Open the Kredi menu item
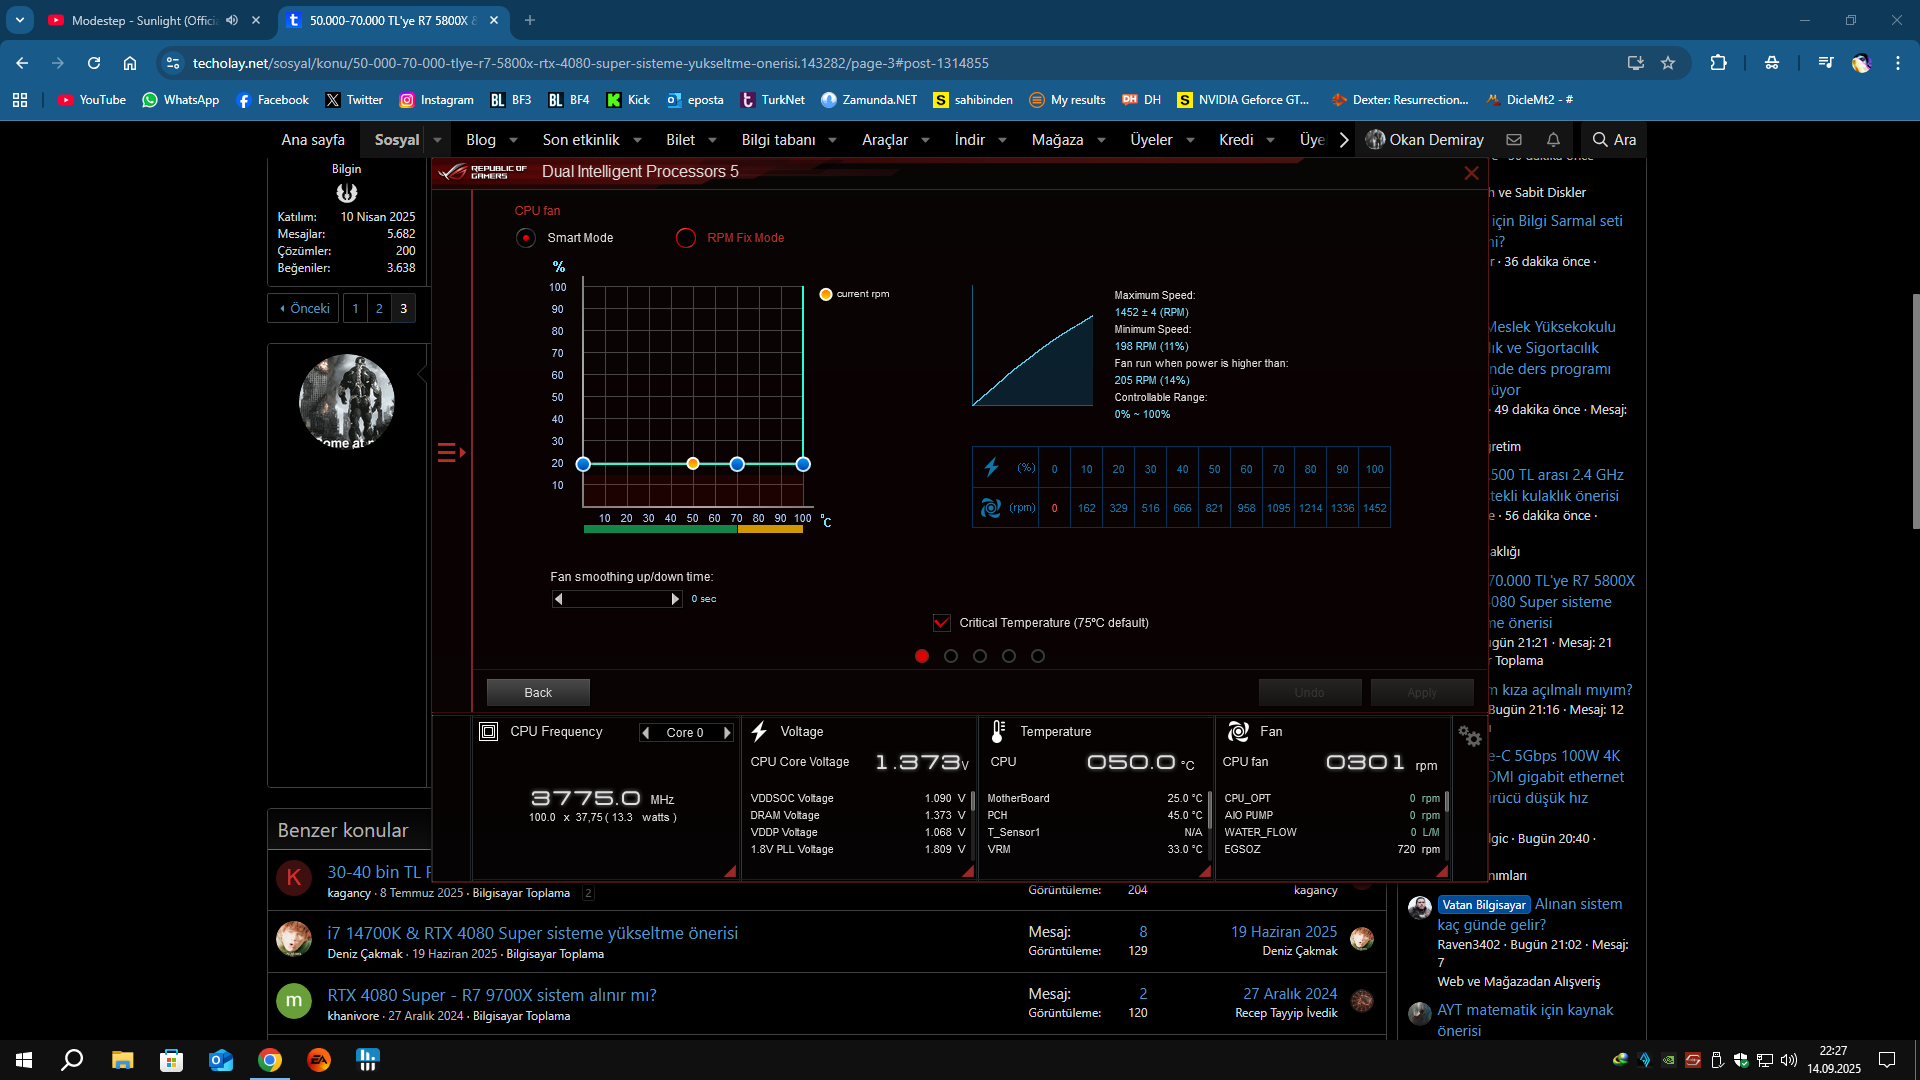The height and width of the screenshot is (1080, 1920). point(1236,140)
